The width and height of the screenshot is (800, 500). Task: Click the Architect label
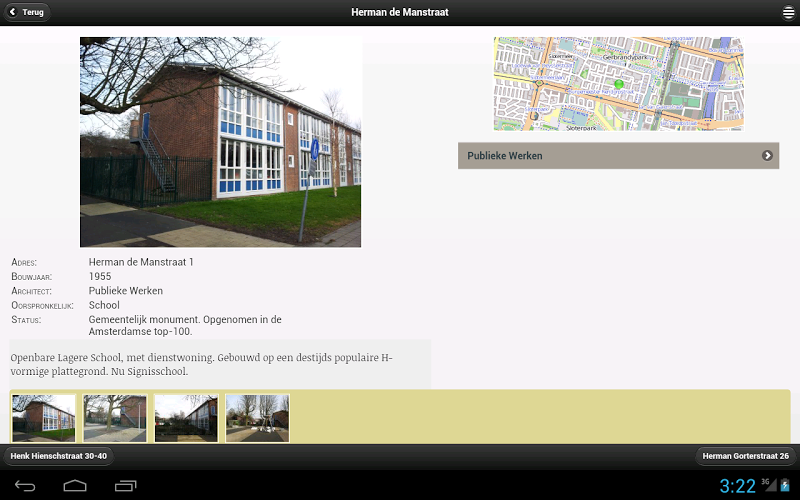point(31,291)
